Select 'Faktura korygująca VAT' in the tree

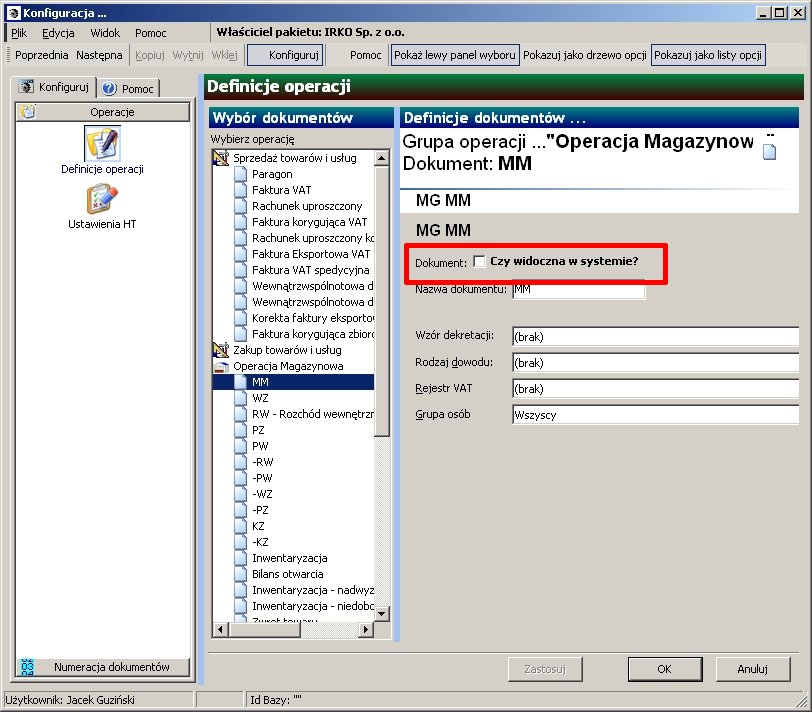[310, 222]
